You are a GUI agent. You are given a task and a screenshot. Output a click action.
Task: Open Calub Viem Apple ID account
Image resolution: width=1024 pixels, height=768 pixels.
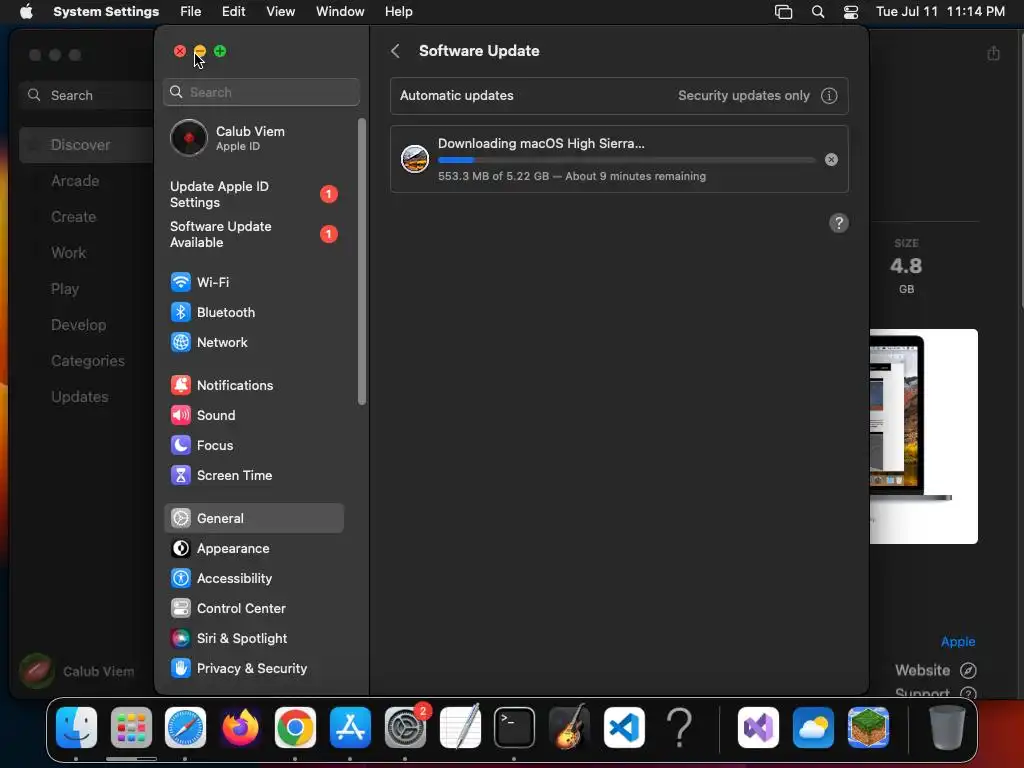point(253,138)
